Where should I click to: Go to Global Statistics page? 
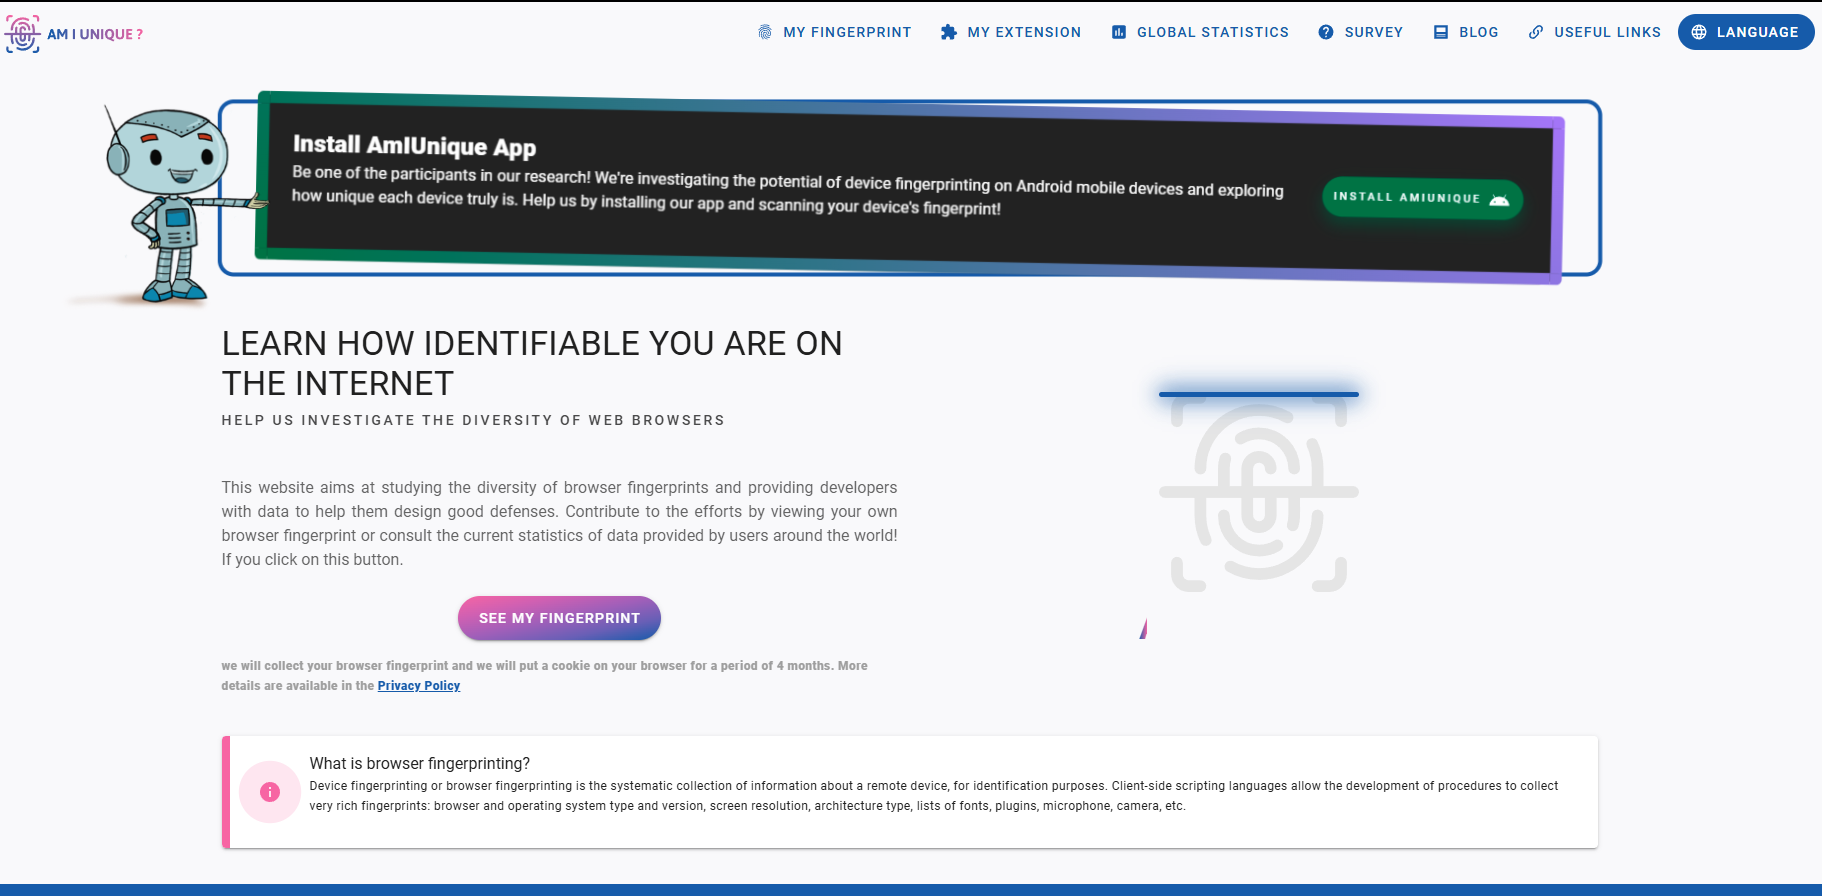[x=1212, y=32]
